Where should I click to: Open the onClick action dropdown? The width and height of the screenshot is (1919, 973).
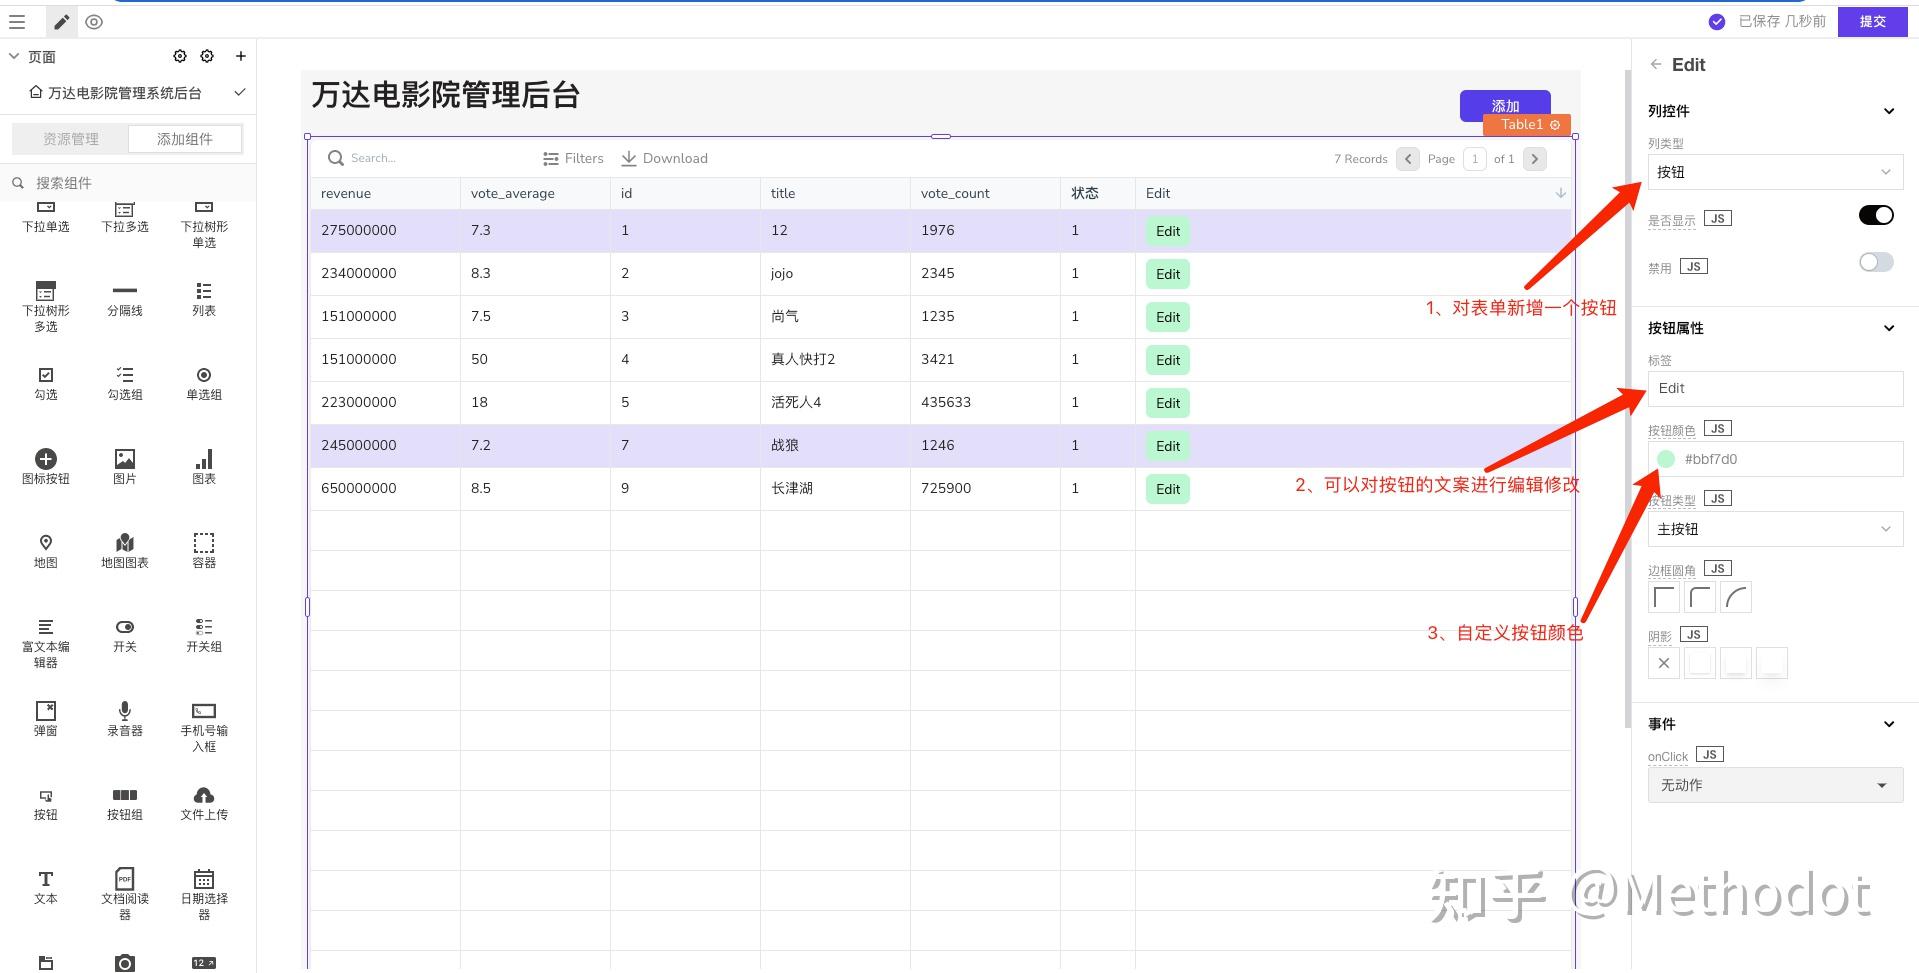point(1775,785)
